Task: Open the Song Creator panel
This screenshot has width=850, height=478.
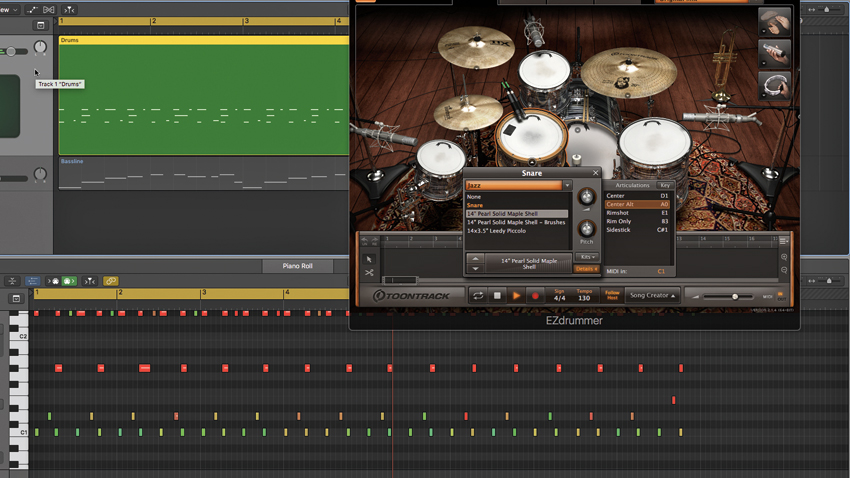Action: click(652, 295)
